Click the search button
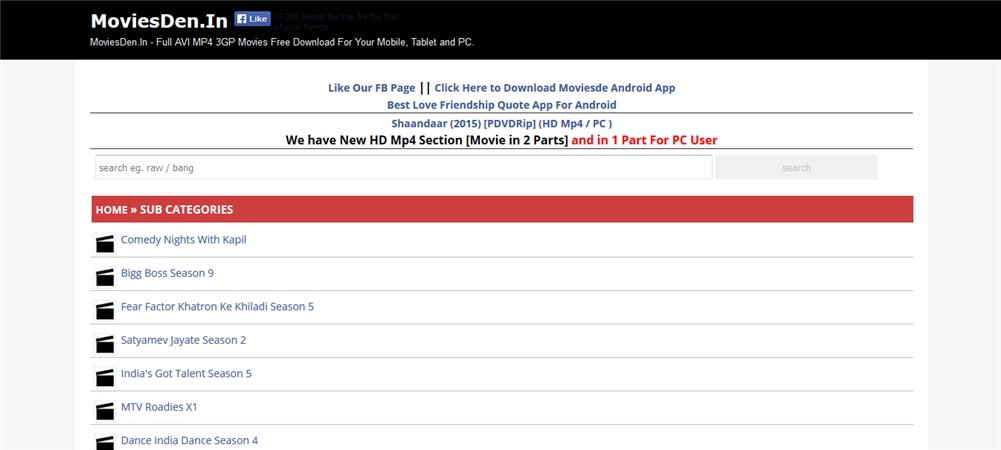Viewport: 1001px width, 450px height. (796, 168)
